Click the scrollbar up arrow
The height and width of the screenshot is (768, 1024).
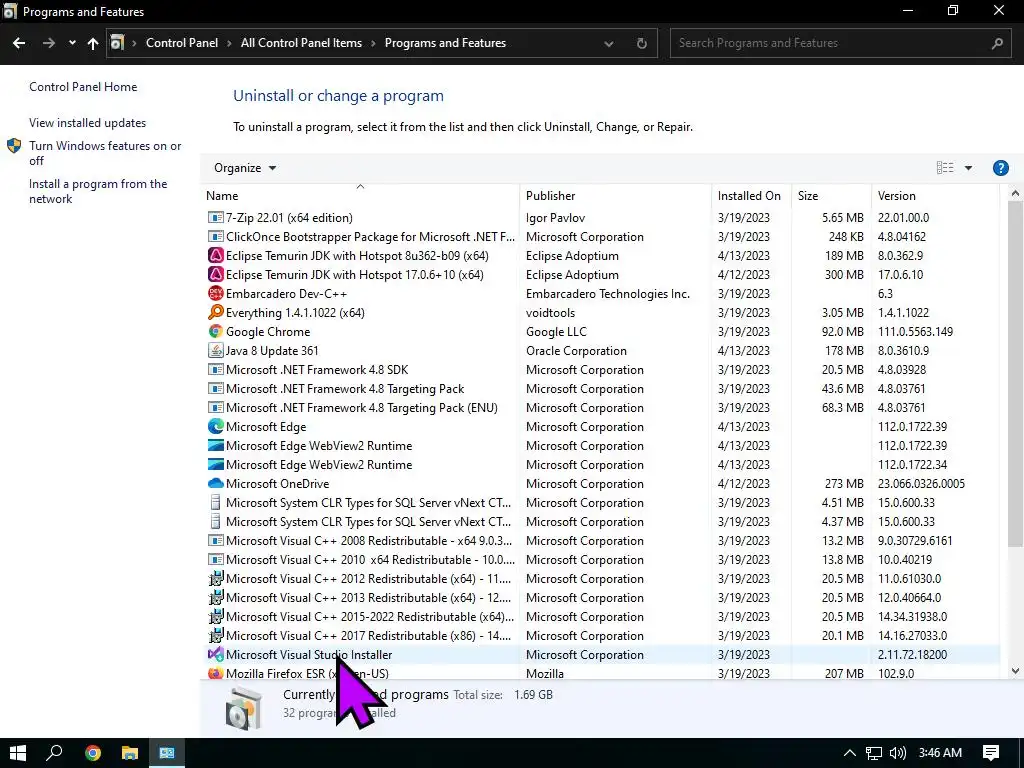pyautogui.click(x=1015, y=193)
